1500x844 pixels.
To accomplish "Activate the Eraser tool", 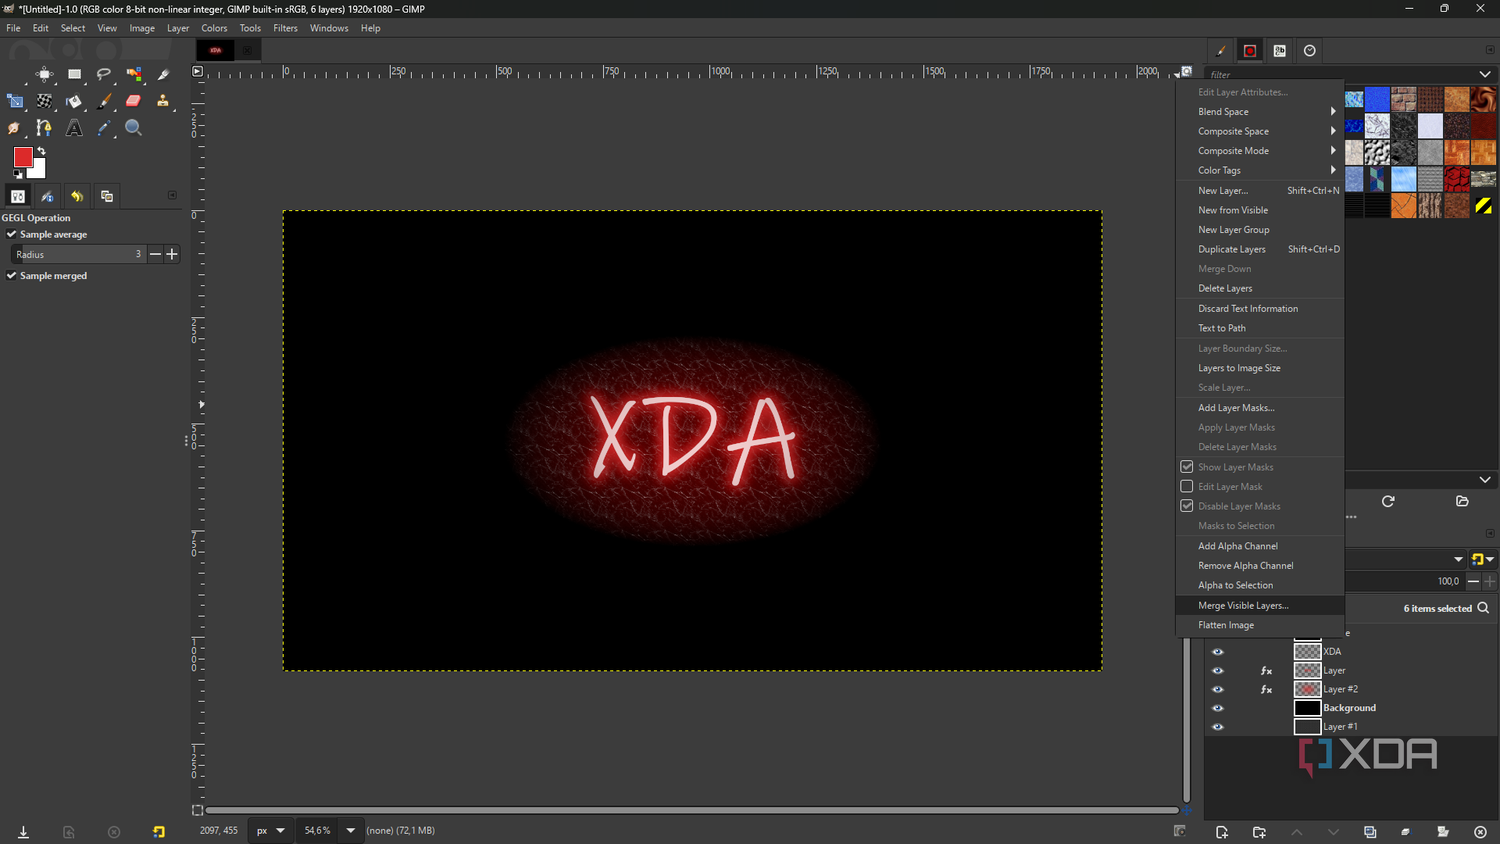I will point(133,101).
